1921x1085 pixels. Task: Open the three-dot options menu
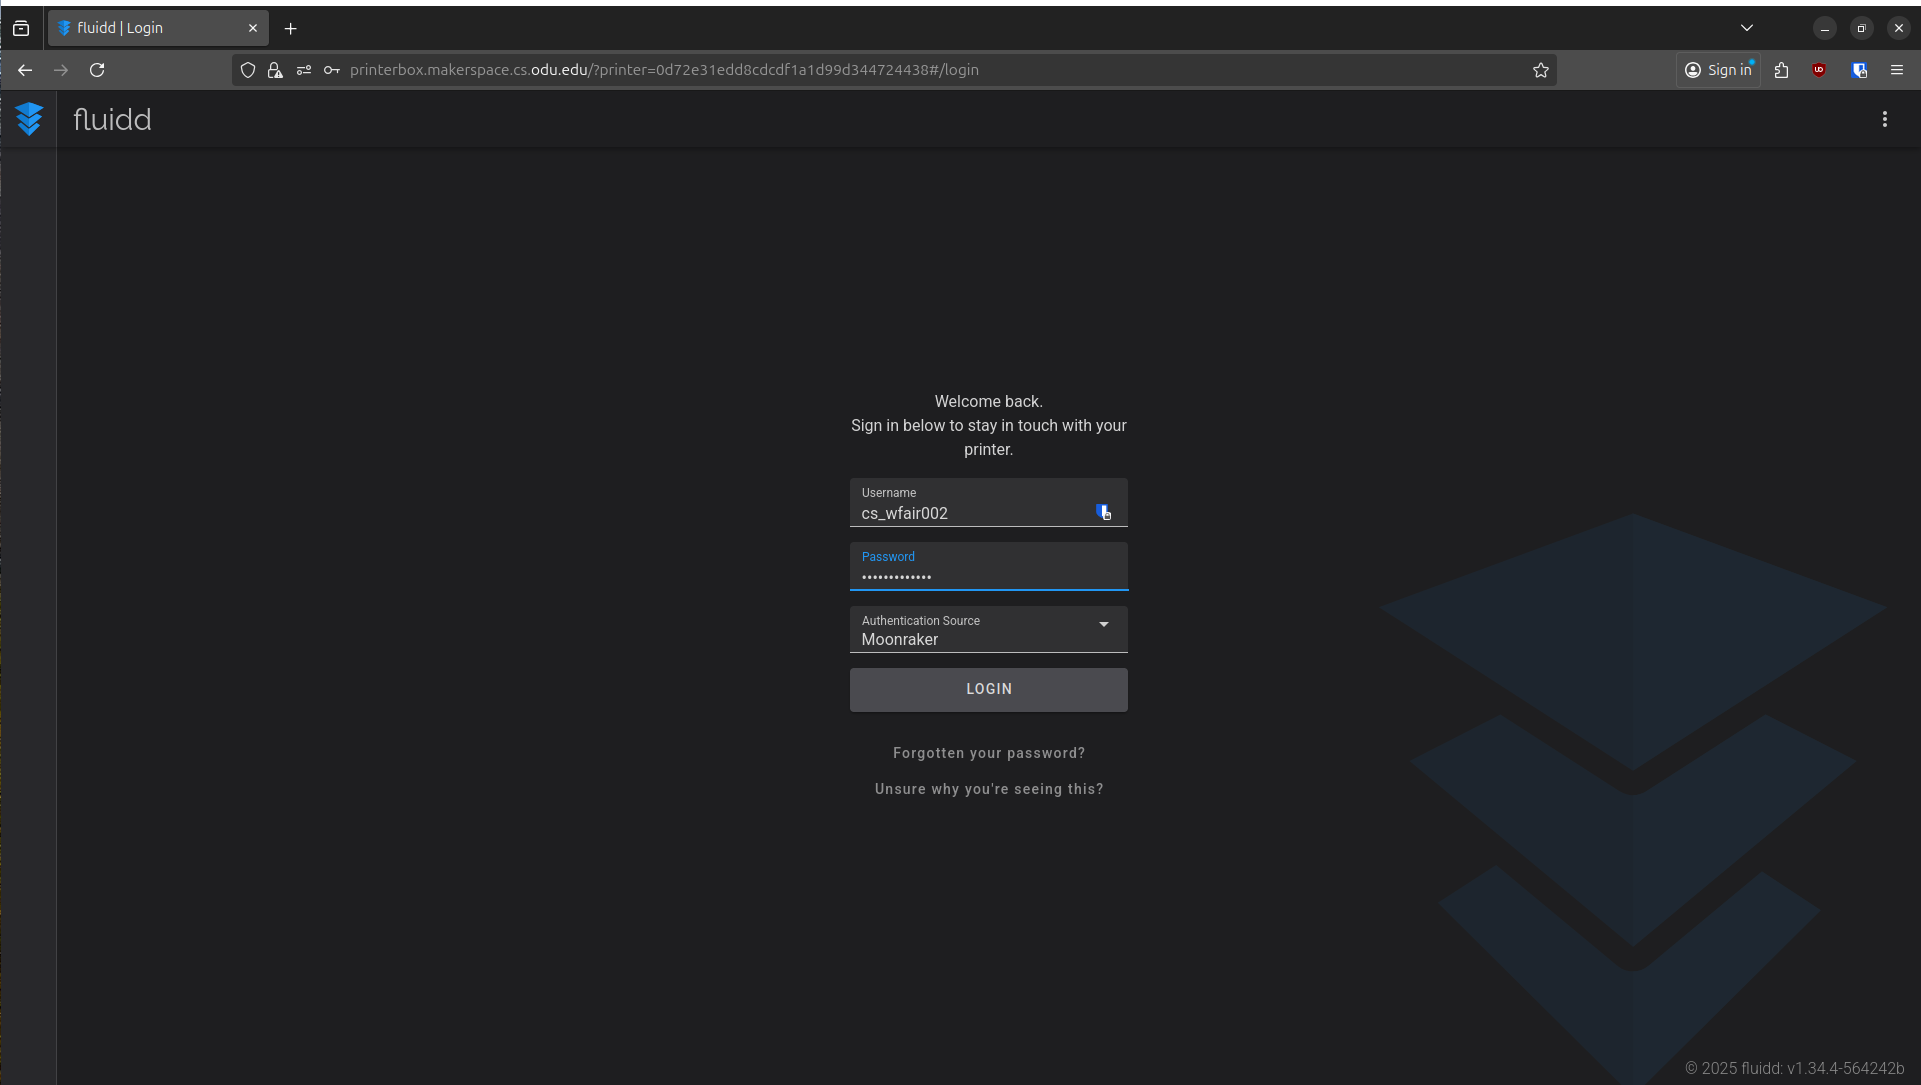point(1884,119)
